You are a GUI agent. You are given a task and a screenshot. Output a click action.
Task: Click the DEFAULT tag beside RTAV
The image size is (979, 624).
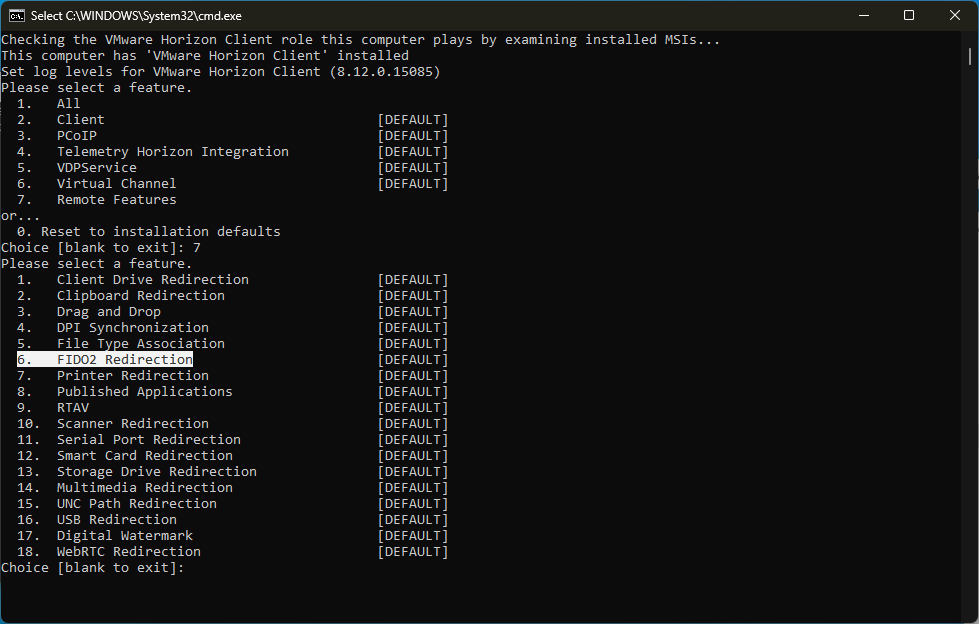coord(413,408)
